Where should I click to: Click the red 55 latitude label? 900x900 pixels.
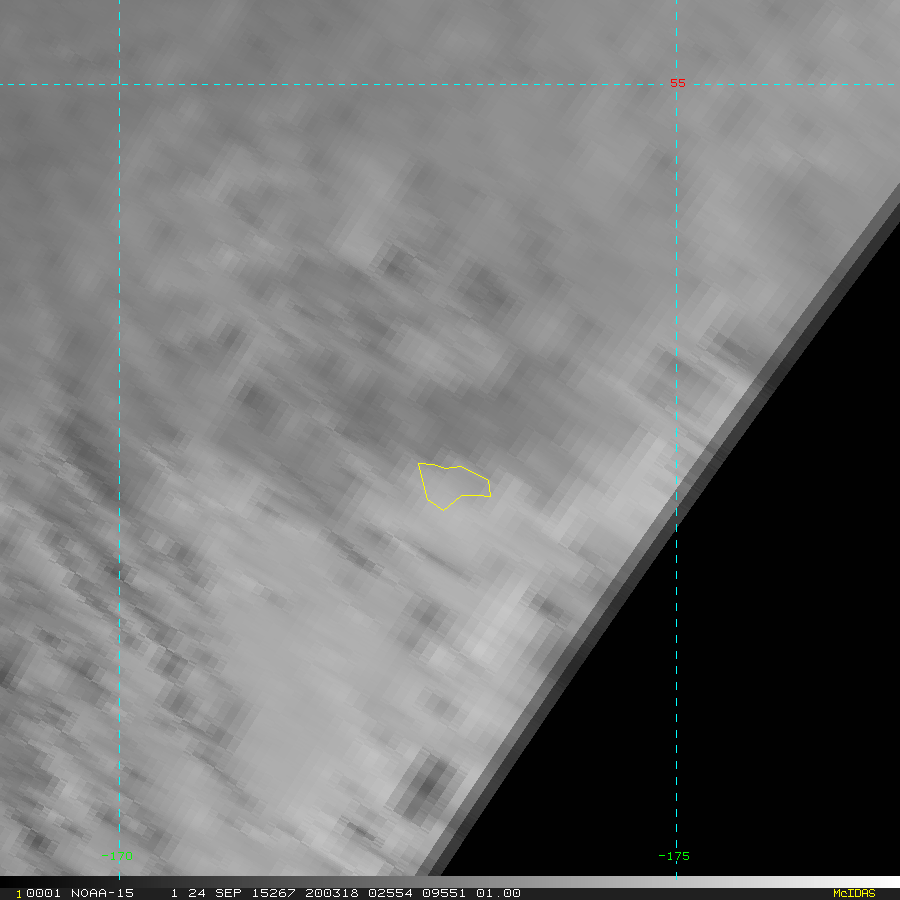pos(678,83)
